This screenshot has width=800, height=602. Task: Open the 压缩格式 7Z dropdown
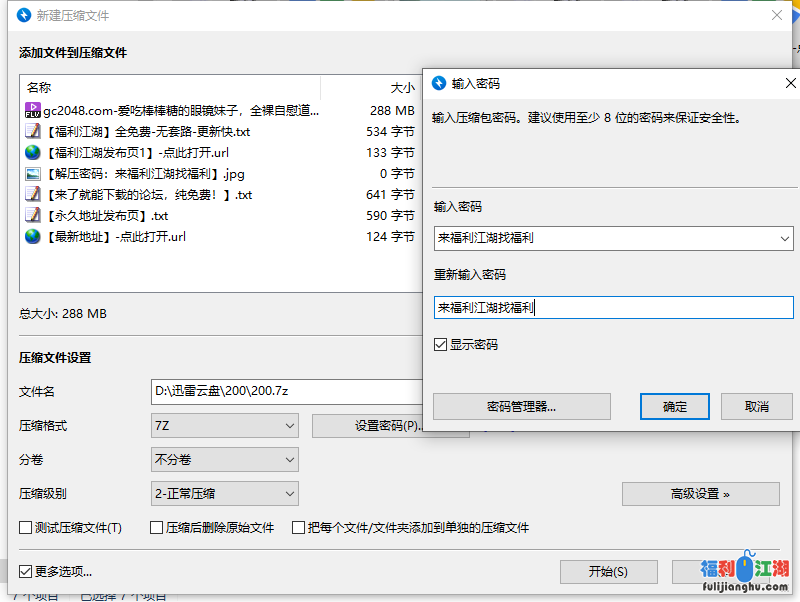224,426
